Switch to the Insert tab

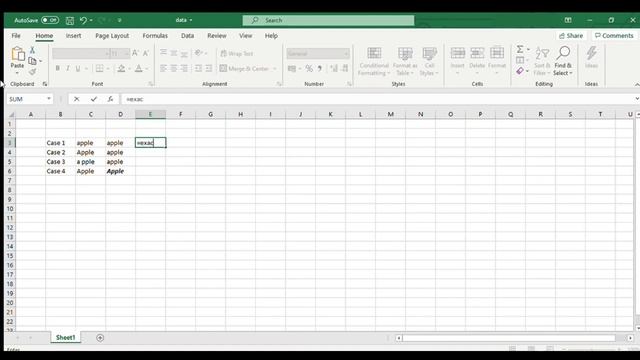click(73, 36)
